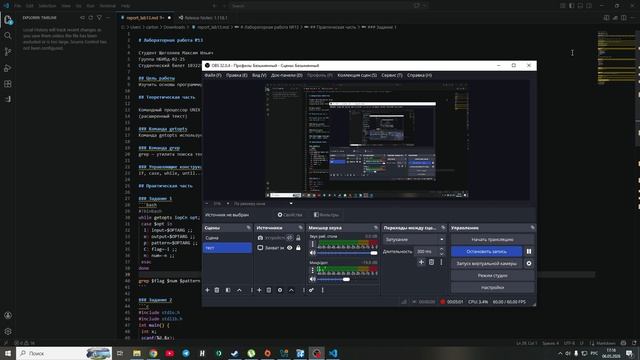Remove transition with trash icon
The width and height of the screenshot is (640, 360).
pyautogui.click(x=431, y=262)
